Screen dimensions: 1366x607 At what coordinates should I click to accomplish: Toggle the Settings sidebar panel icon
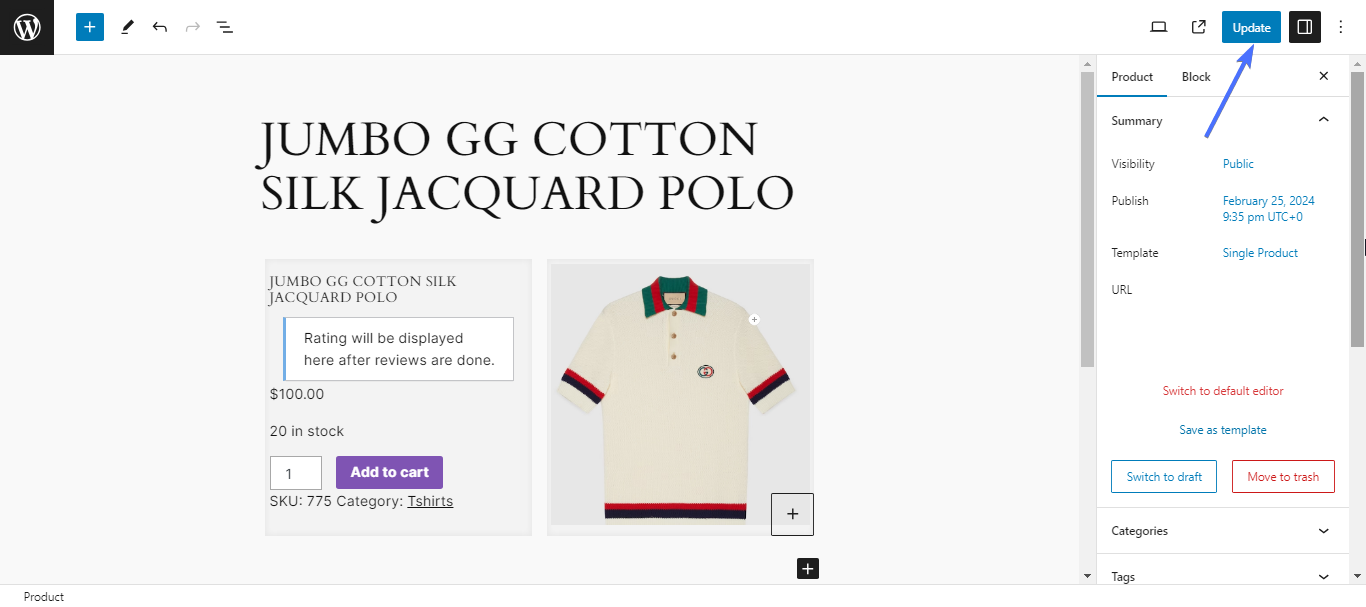click(x=1304, y=27)
